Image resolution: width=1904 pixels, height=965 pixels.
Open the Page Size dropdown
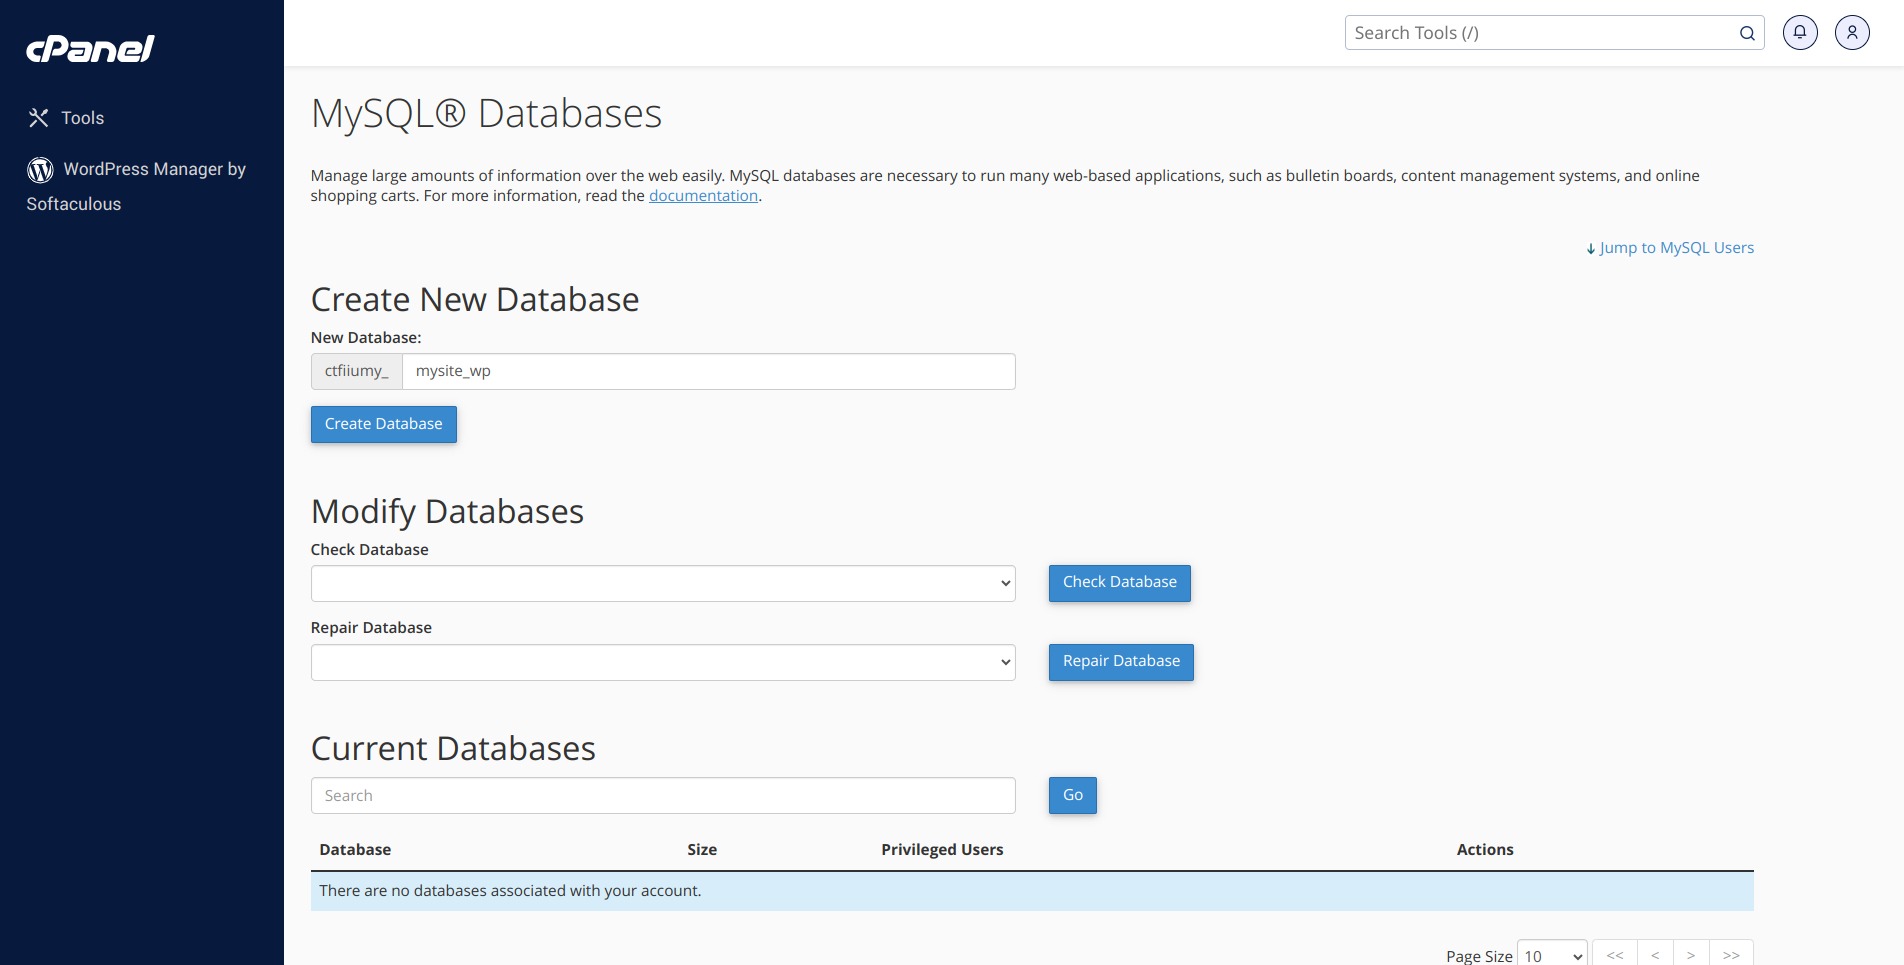(x=1552, y=955)
